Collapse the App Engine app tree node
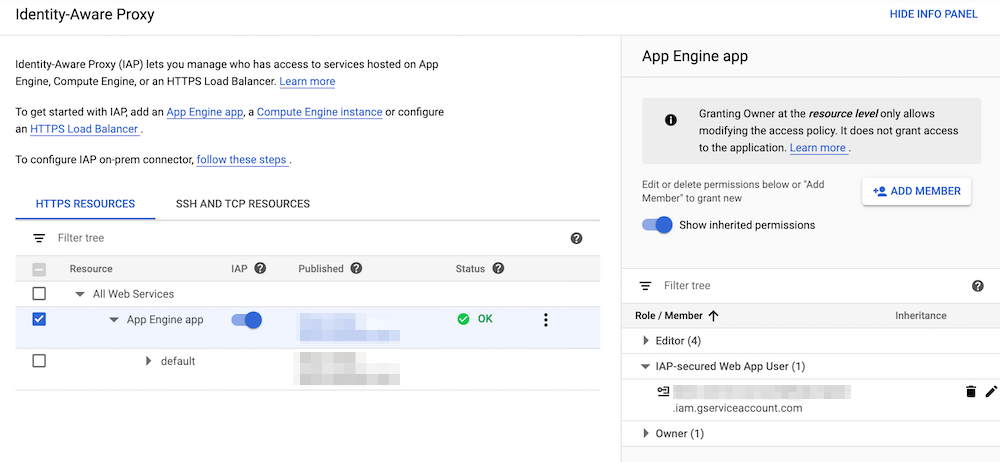 (x=114, y=320)
